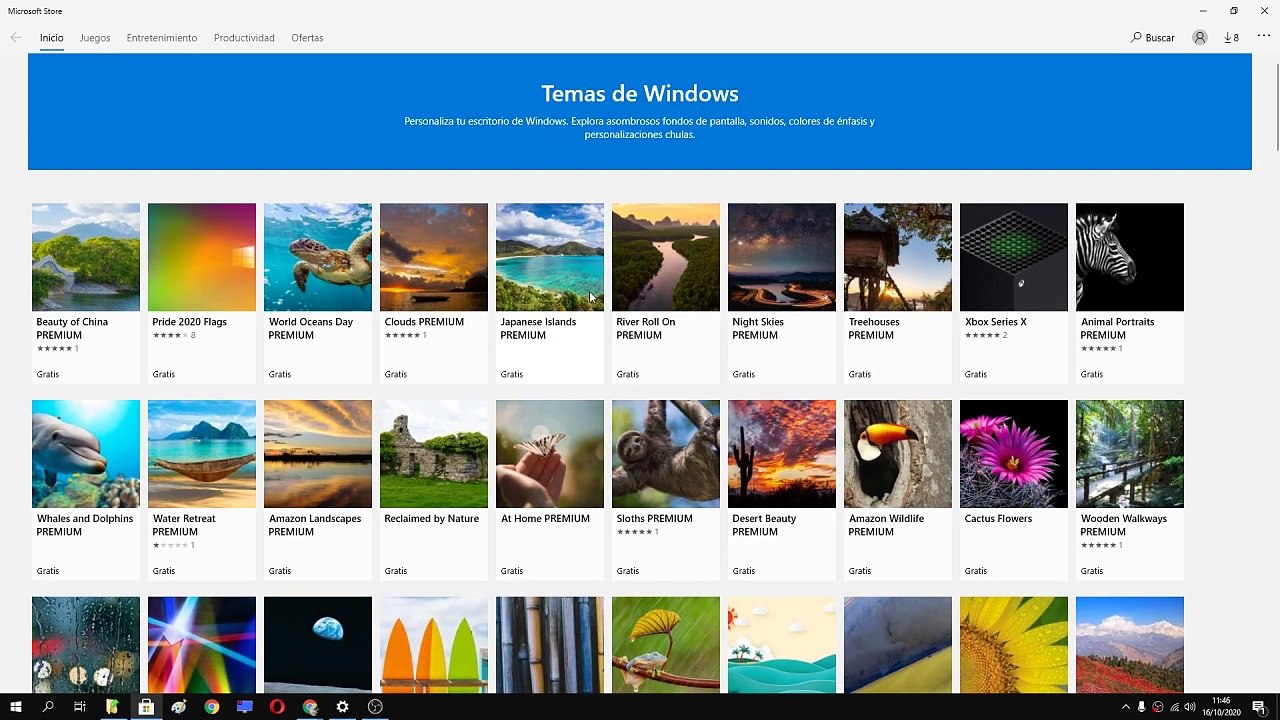
Task: Open the Xbox Series X theme thumbnail
Action: click(1014, 257)
